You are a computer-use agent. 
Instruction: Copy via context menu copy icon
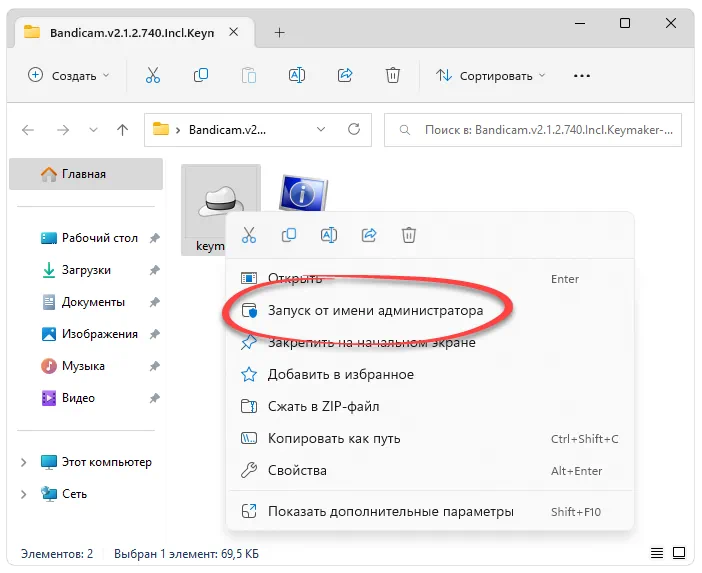289,235
